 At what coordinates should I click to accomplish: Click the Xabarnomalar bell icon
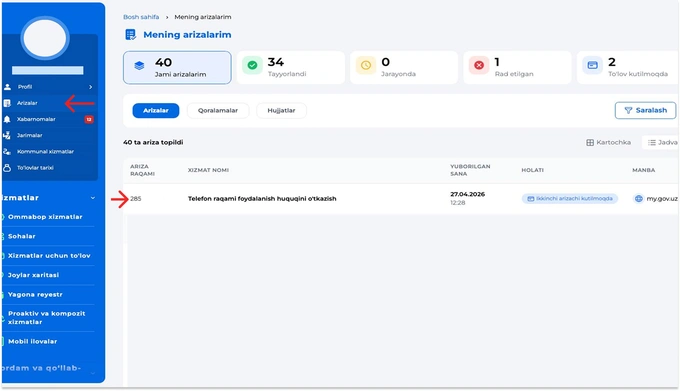7,119
